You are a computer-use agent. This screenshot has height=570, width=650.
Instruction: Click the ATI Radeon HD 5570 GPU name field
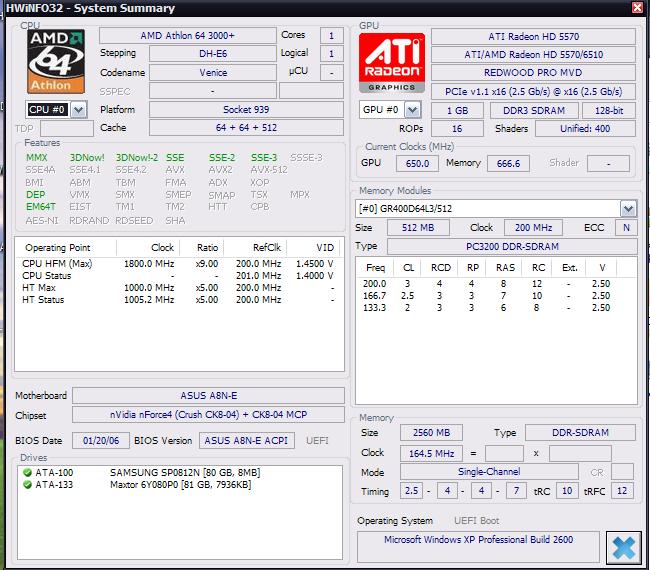click(x=533, y=36)
